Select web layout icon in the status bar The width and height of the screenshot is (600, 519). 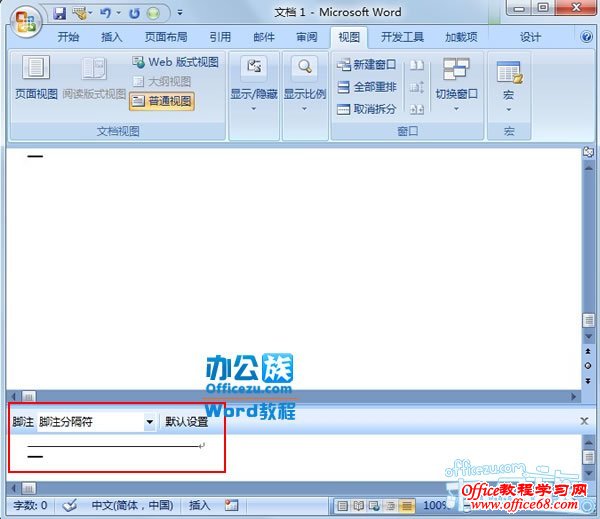coord(374,506)
